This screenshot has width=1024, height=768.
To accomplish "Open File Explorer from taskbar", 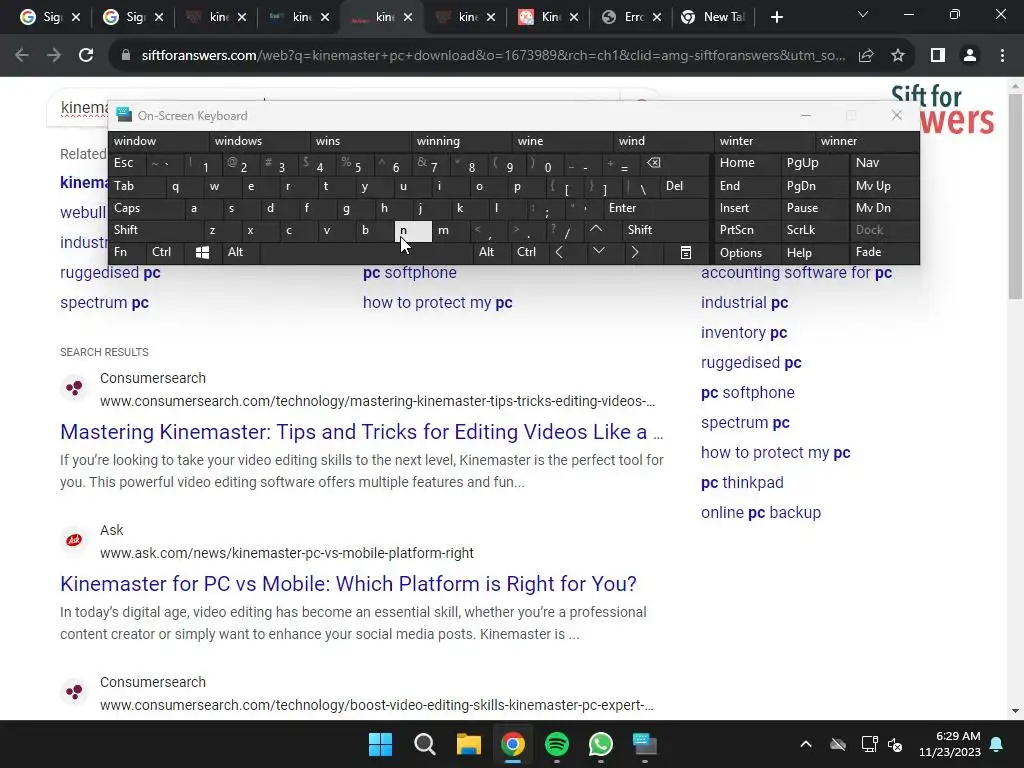I will point(469,744).
